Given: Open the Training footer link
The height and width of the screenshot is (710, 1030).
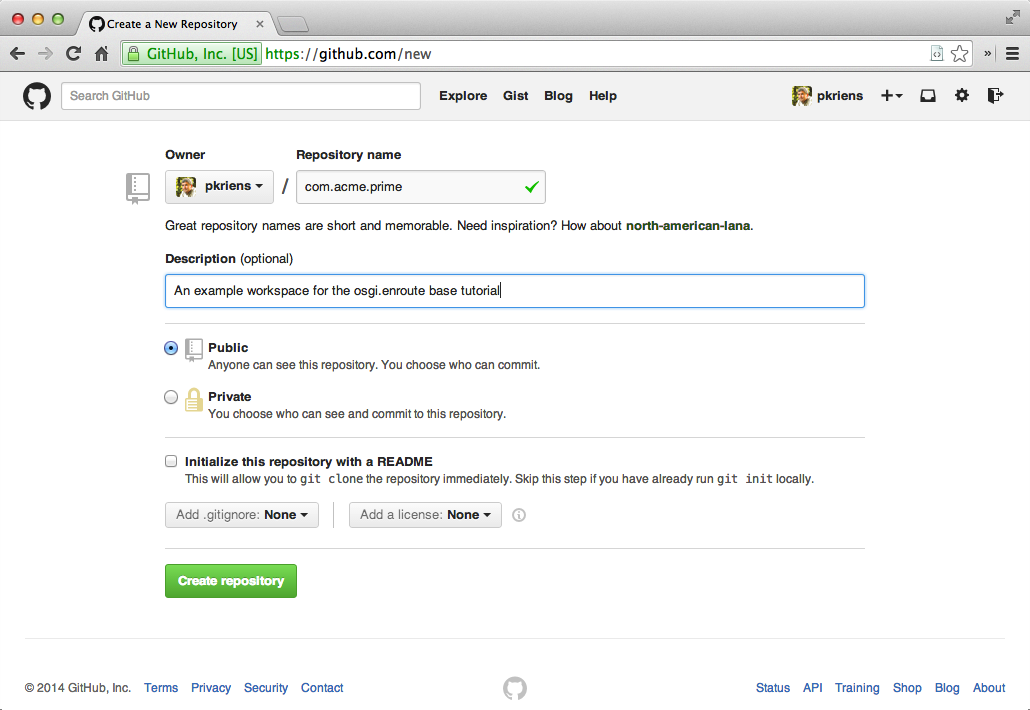Looking at the screenshot, I should (857, 688).
